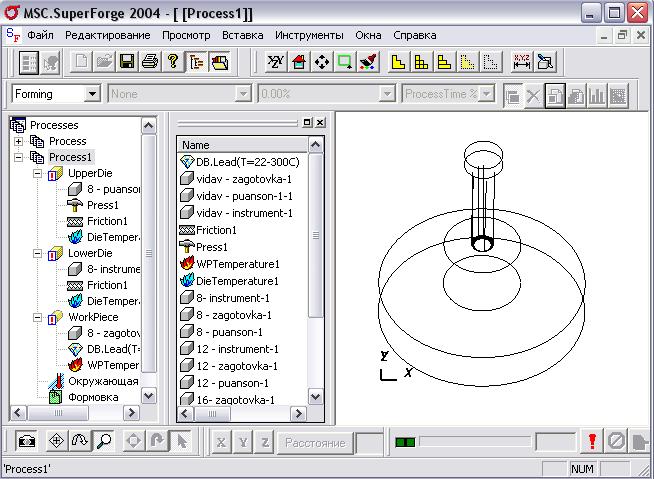The height and width of the screenshot is (479, 654).
Task: Open the Просмотр menu
Action: click(x=186, y=35)
